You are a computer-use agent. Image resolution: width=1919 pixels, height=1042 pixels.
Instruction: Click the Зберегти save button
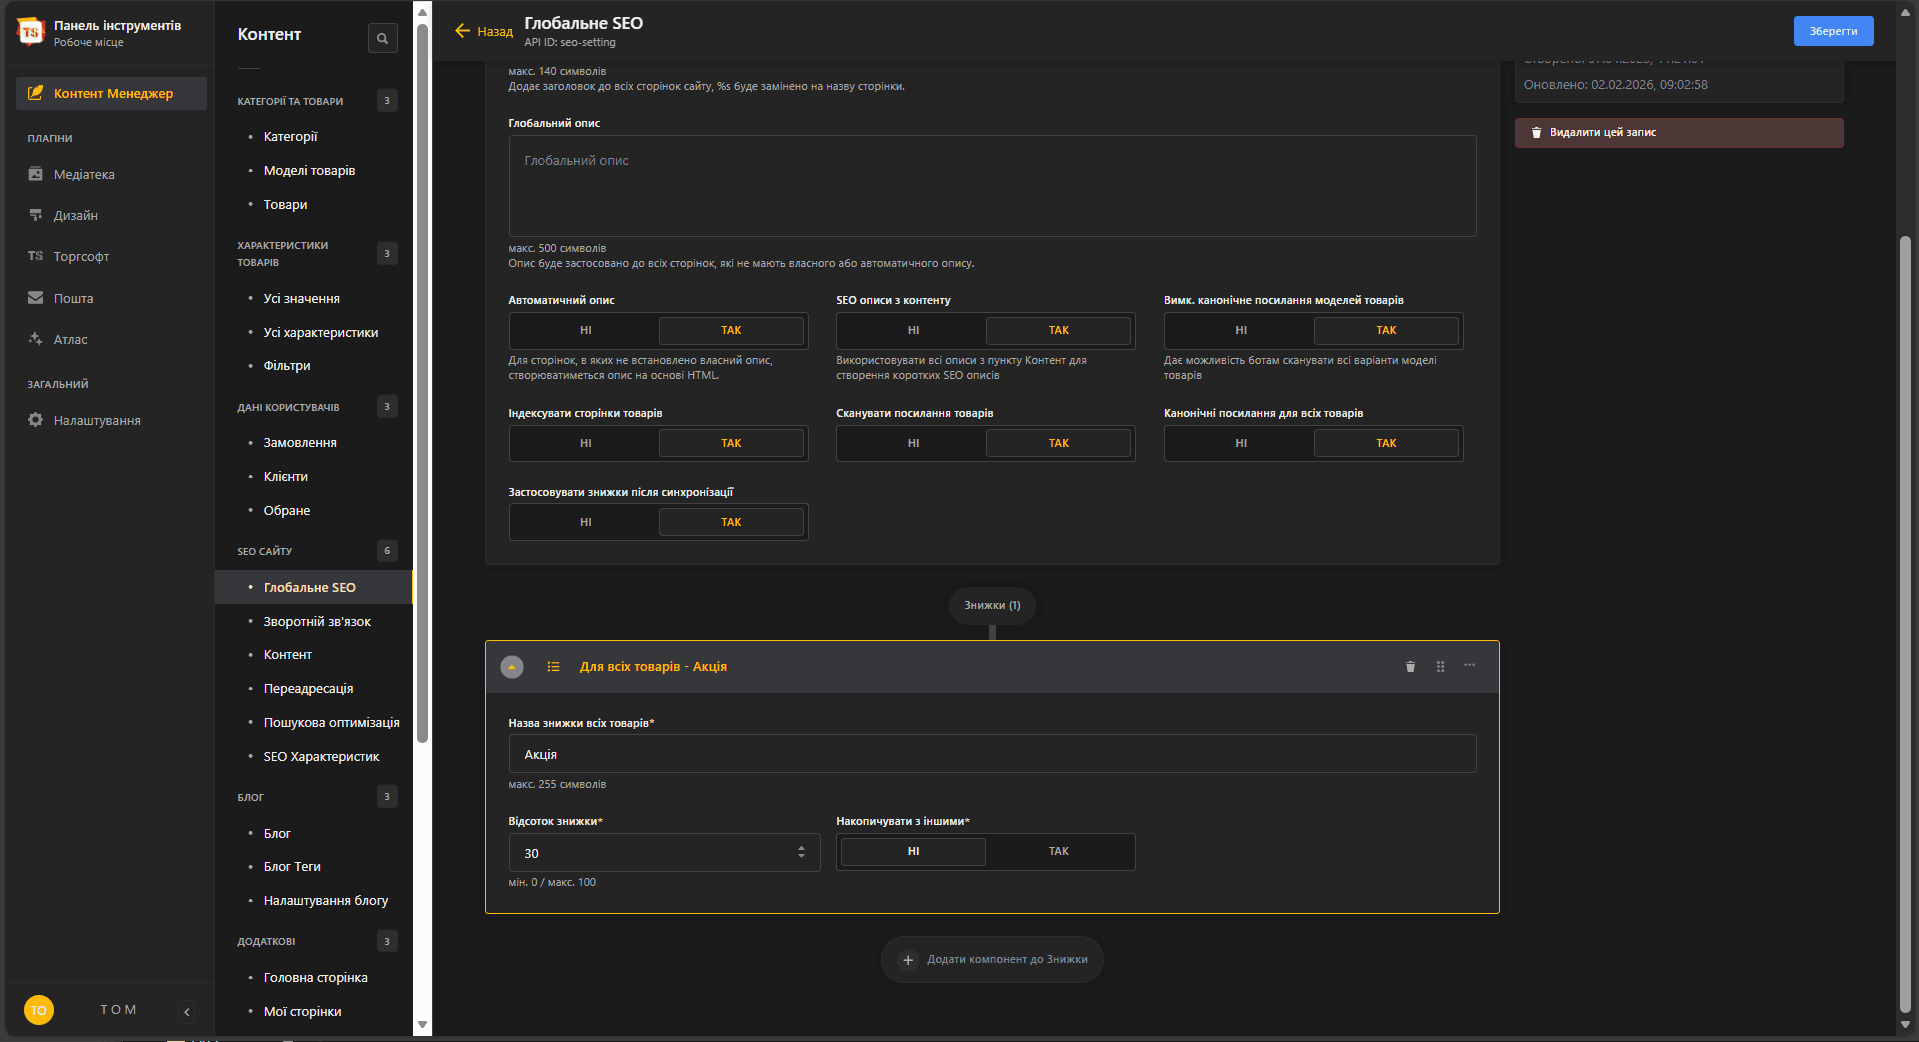pyautogui.click(x=1832, y=31)
